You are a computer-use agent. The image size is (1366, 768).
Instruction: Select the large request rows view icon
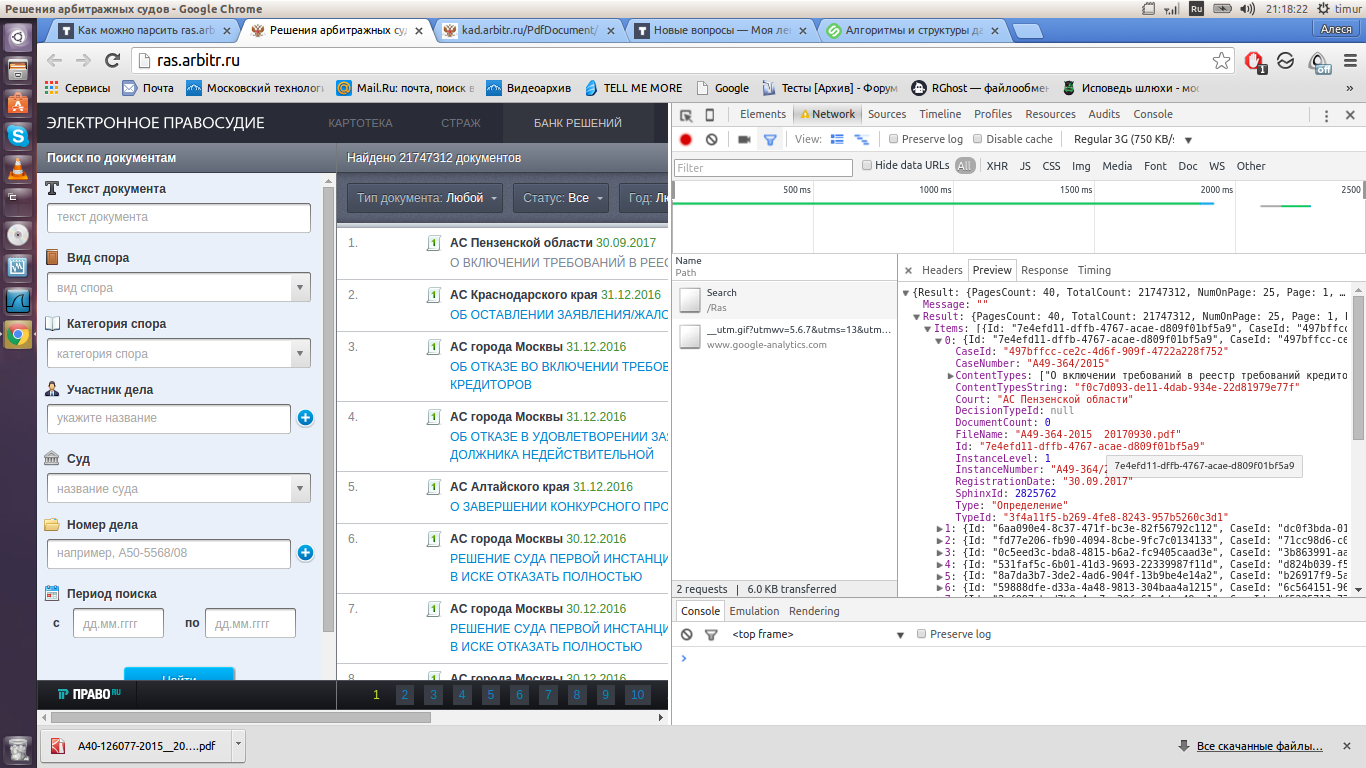tap(837, 140)
